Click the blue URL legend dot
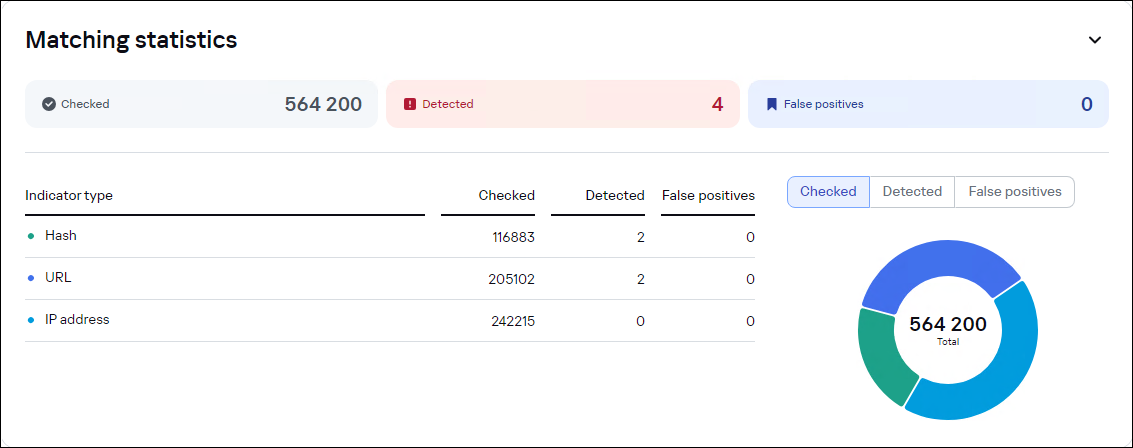Viewport: 1133px width, 448px height. tap(31, 278)
